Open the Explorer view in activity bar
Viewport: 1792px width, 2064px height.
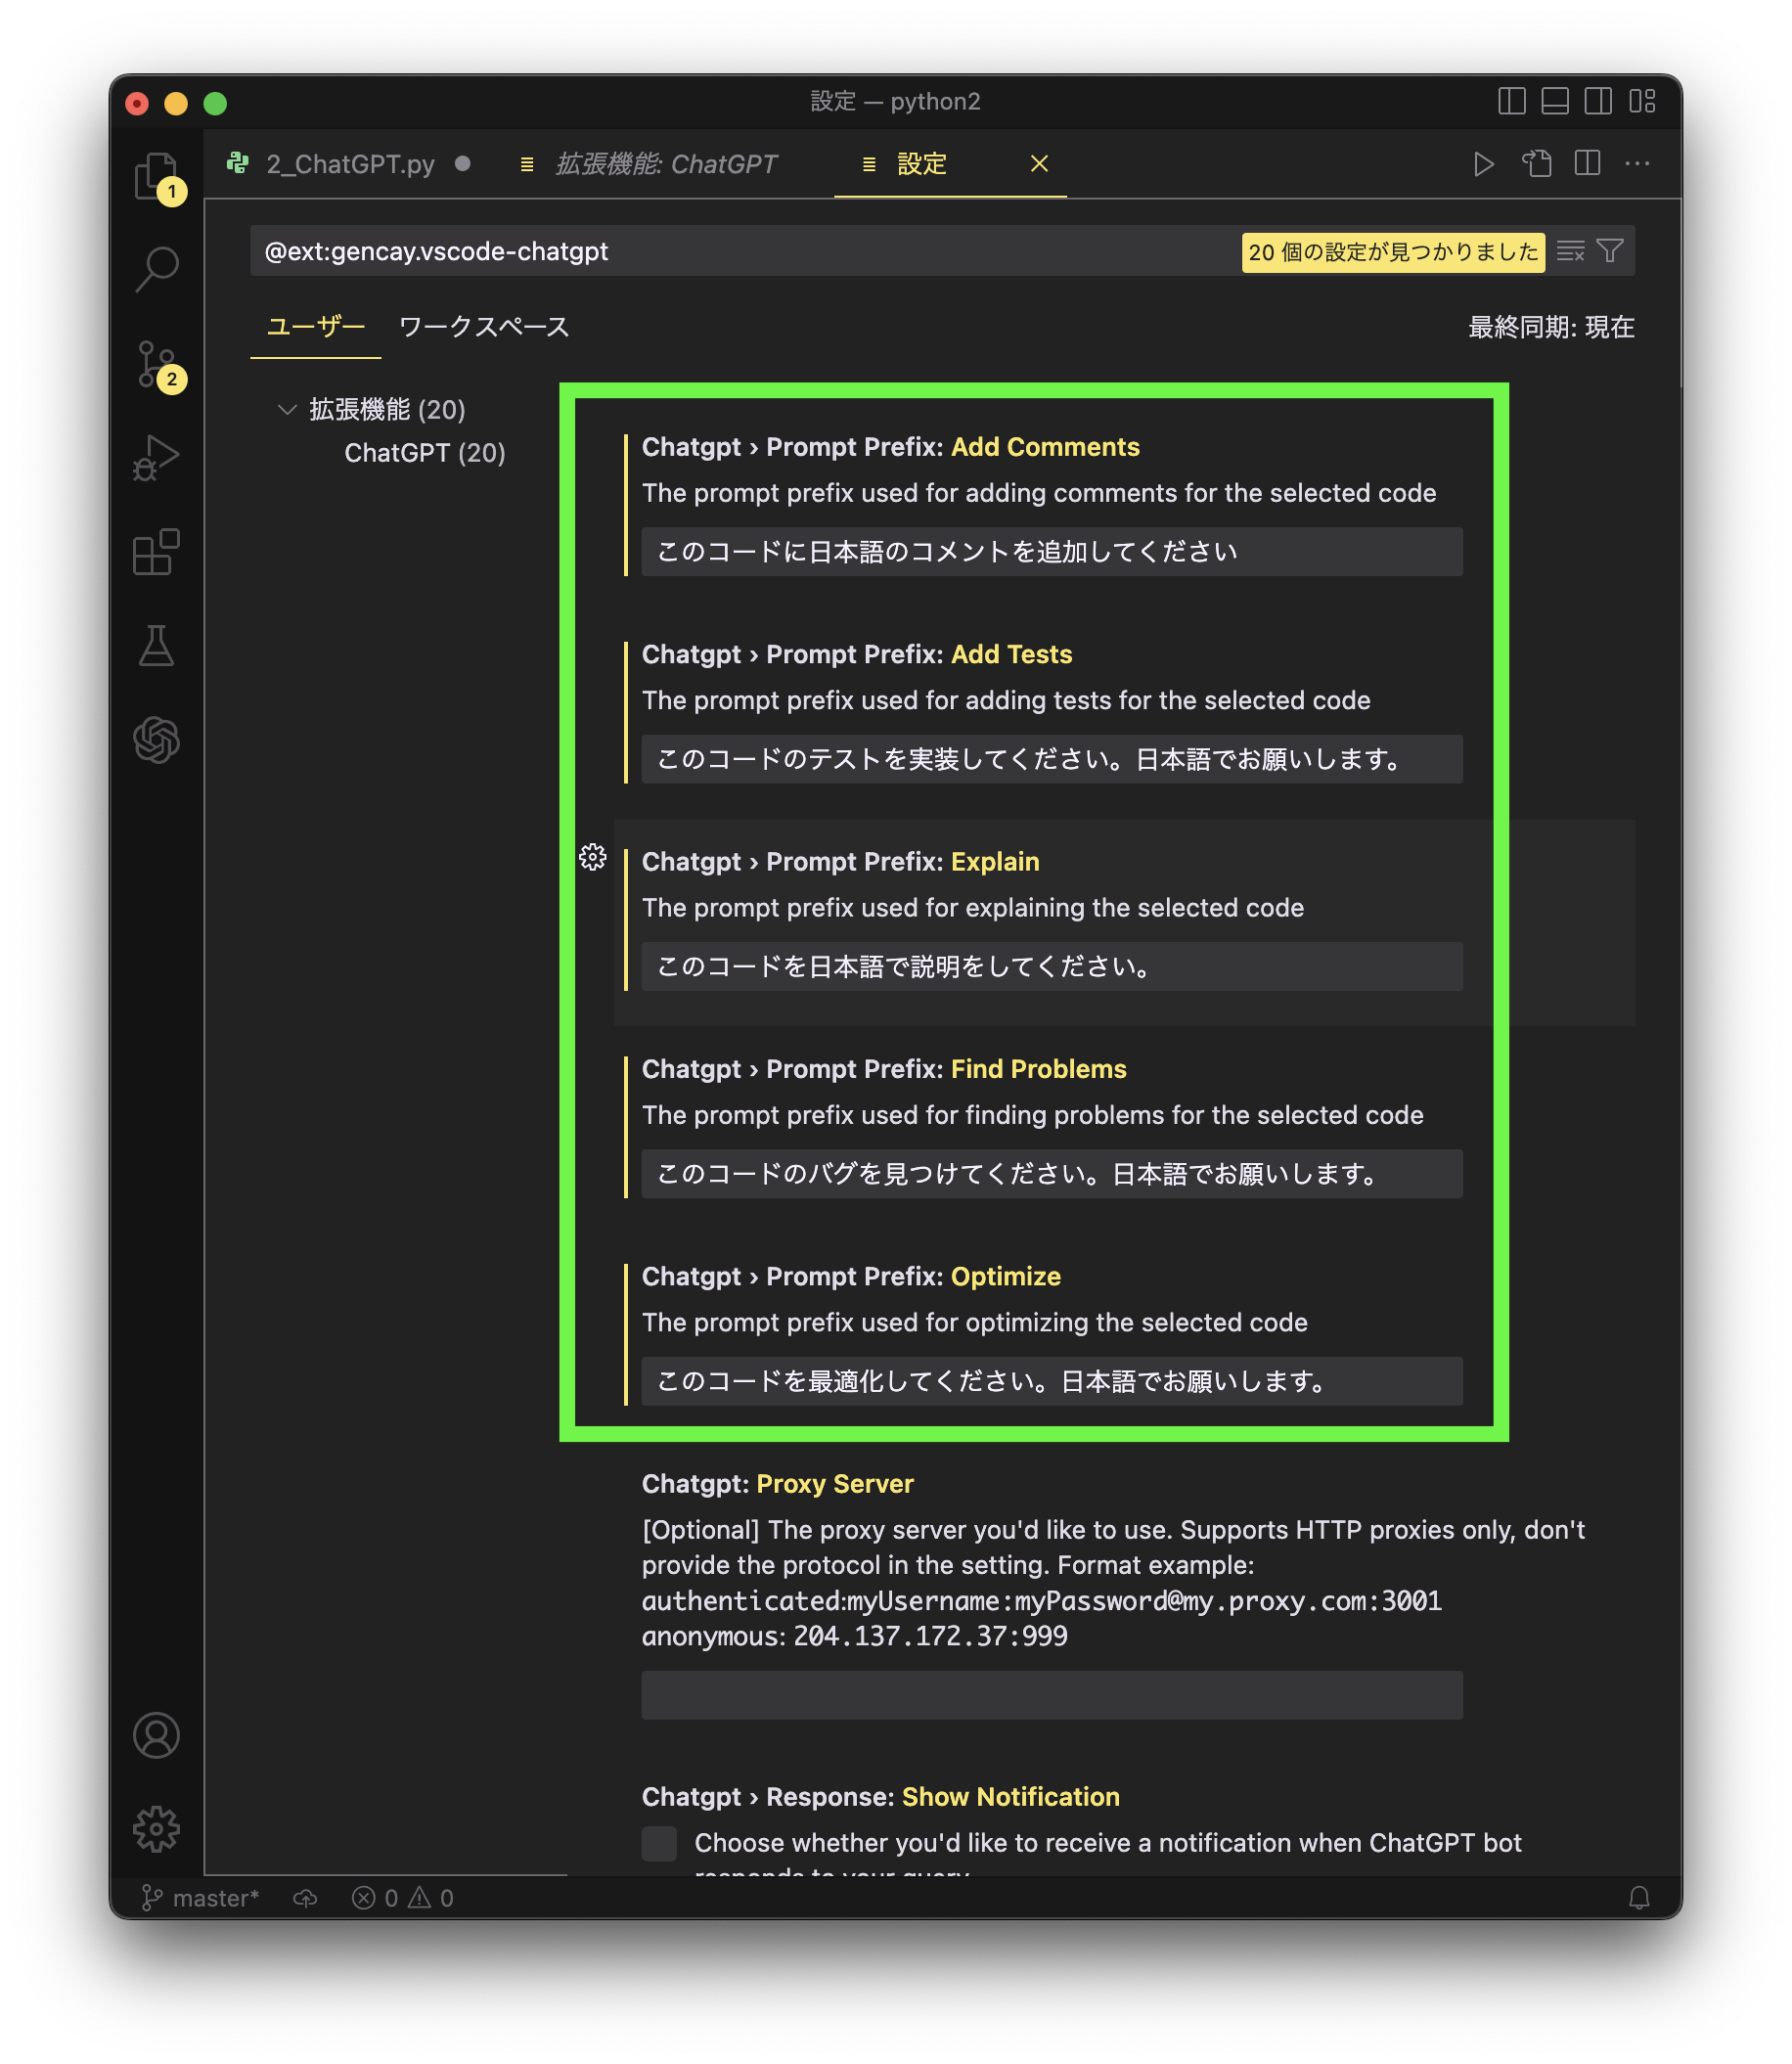(x=156, y=177)
